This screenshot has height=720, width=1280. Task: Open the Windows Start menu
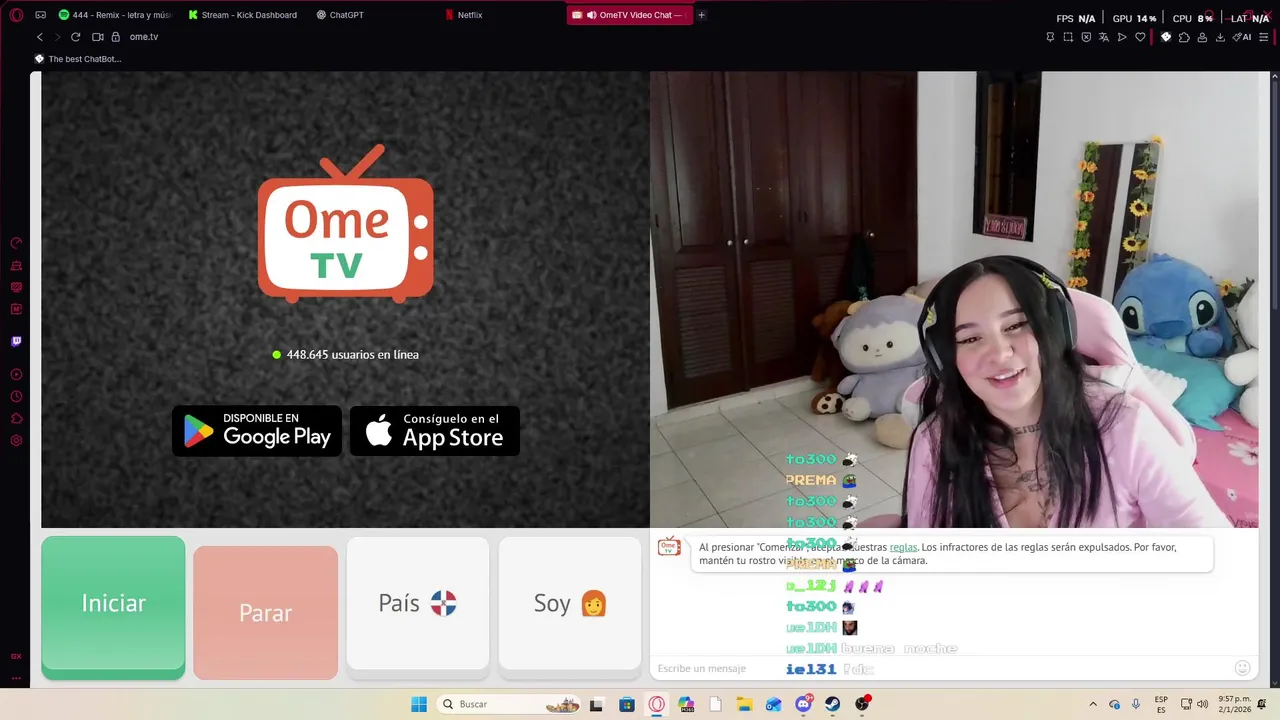pos(419,704)
